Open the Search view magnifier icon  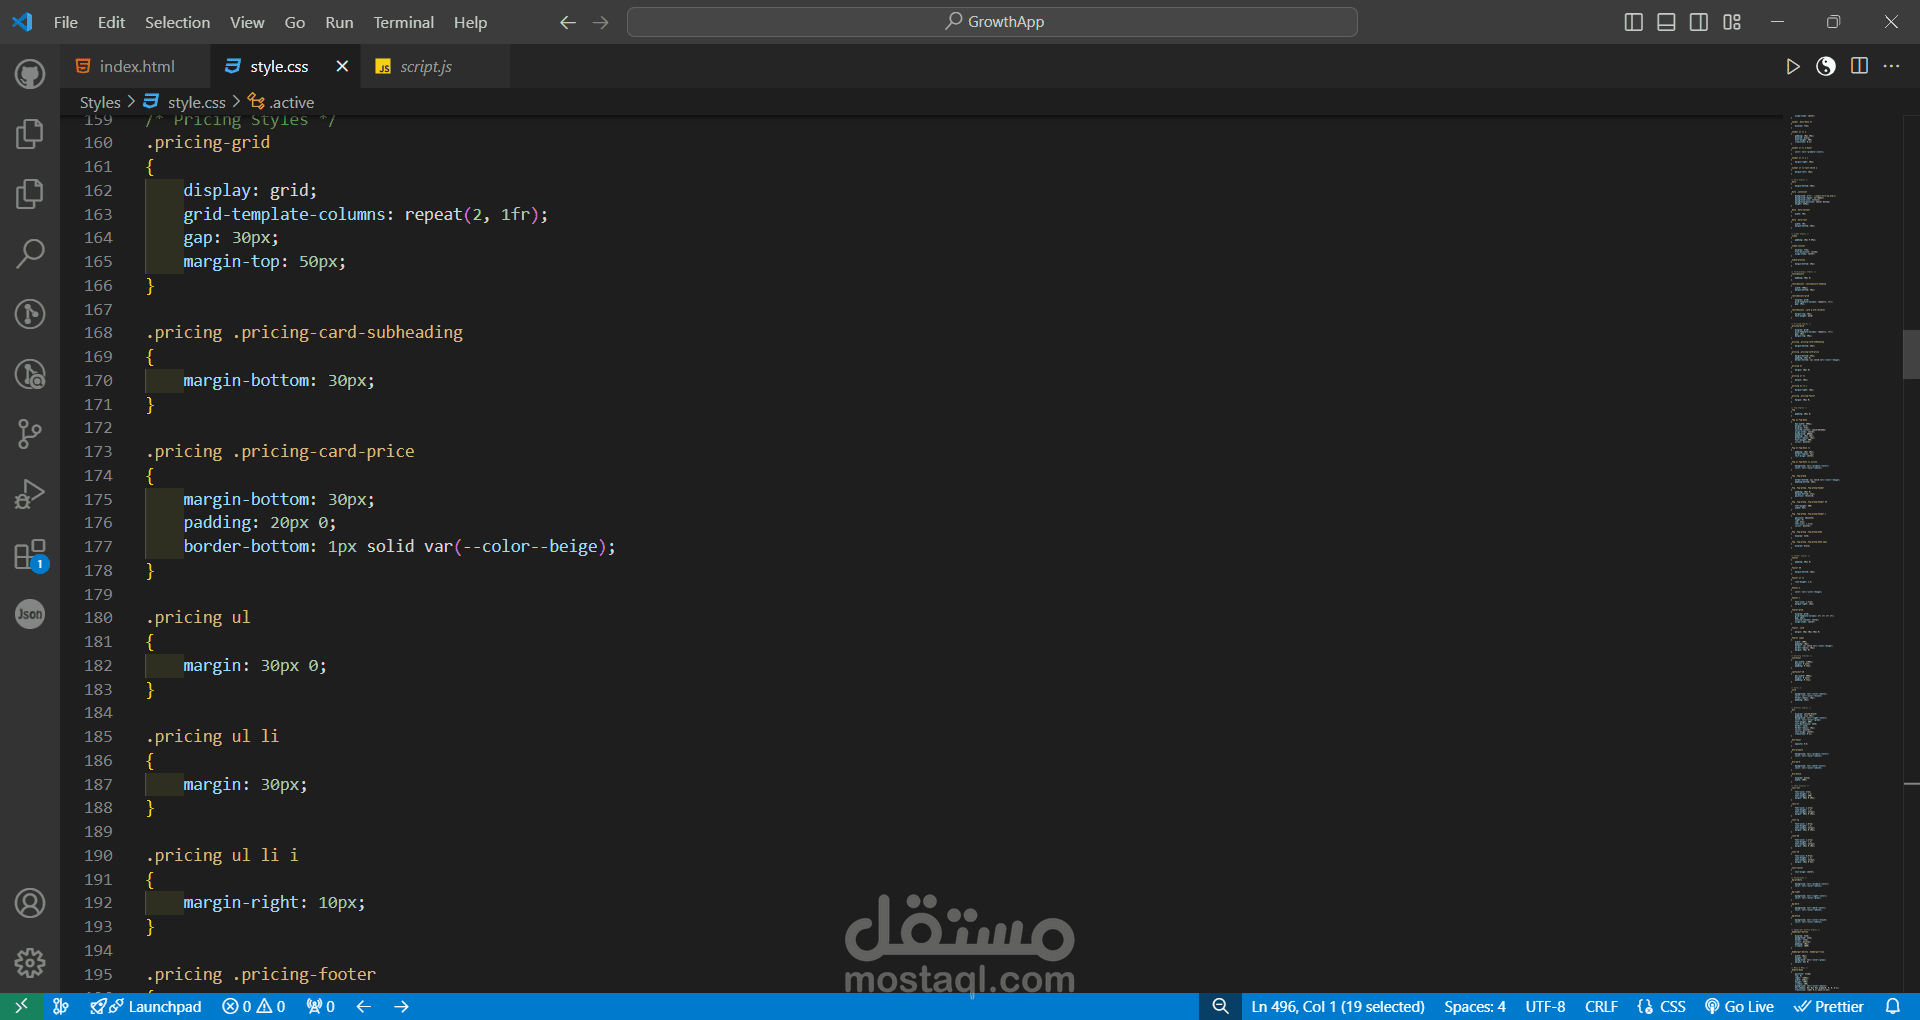pos(30,254)
